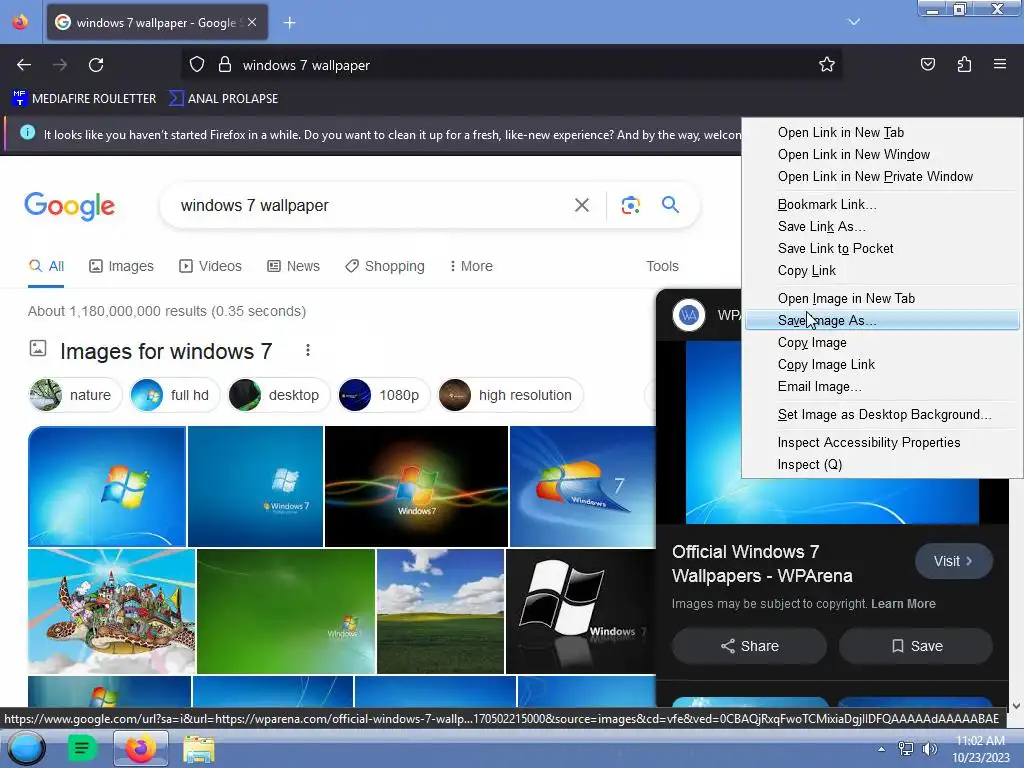Select the 1080p filter chip
The width and height of the screenshot is (1024, 768).
(384, 395)
